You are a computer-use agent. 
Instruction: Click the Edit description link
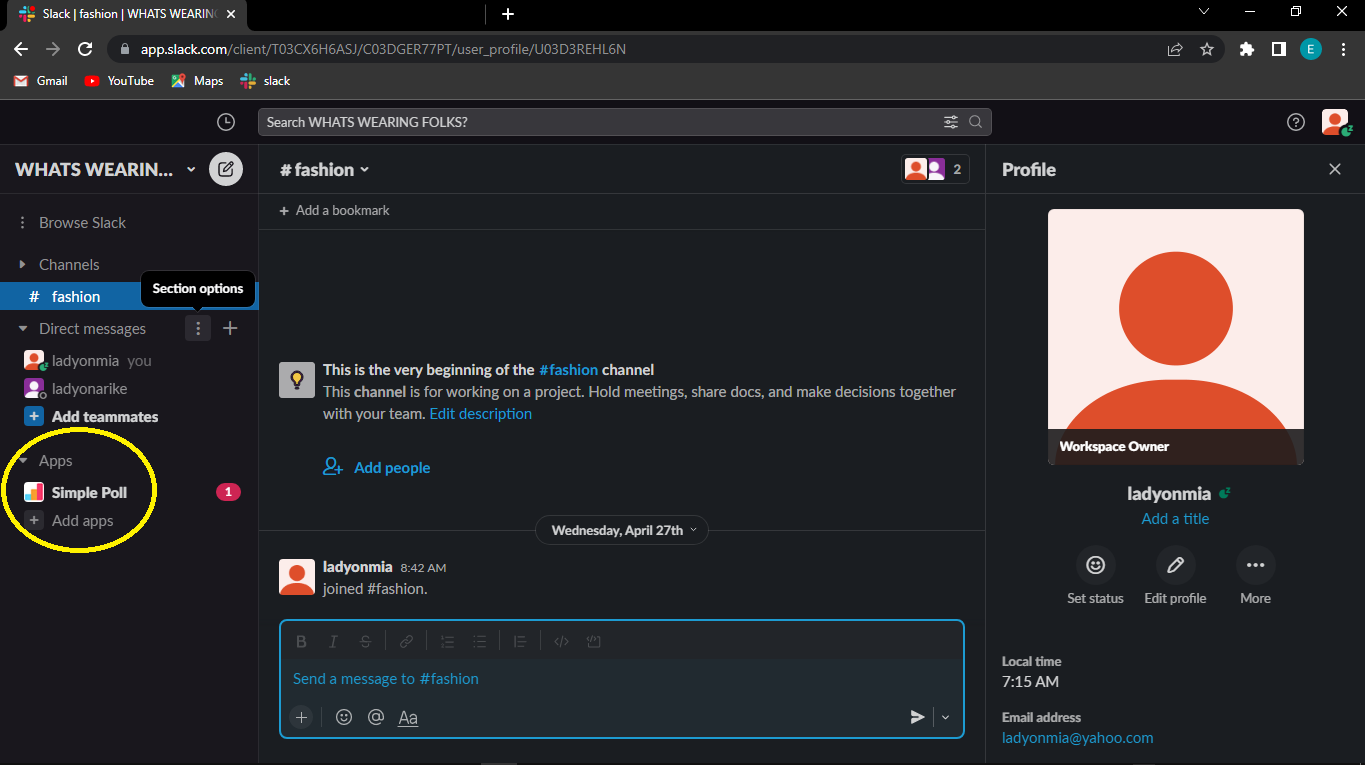pyautogui.click(x=480, y=413)
